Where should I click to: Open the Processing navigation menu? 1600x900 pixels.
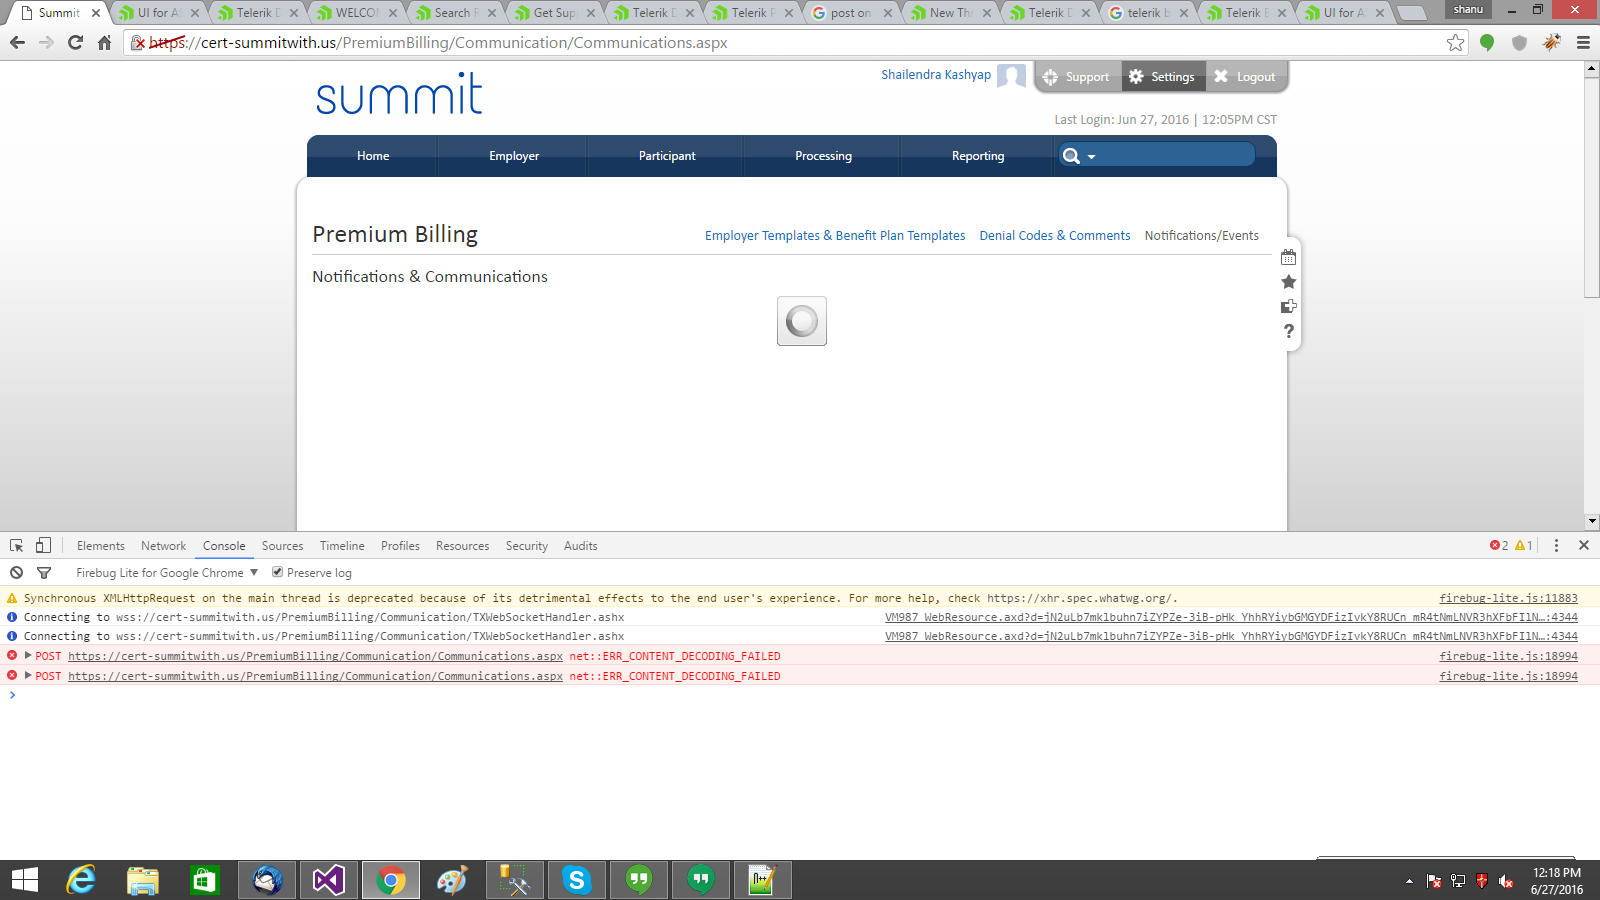click(x=823, y=156)
